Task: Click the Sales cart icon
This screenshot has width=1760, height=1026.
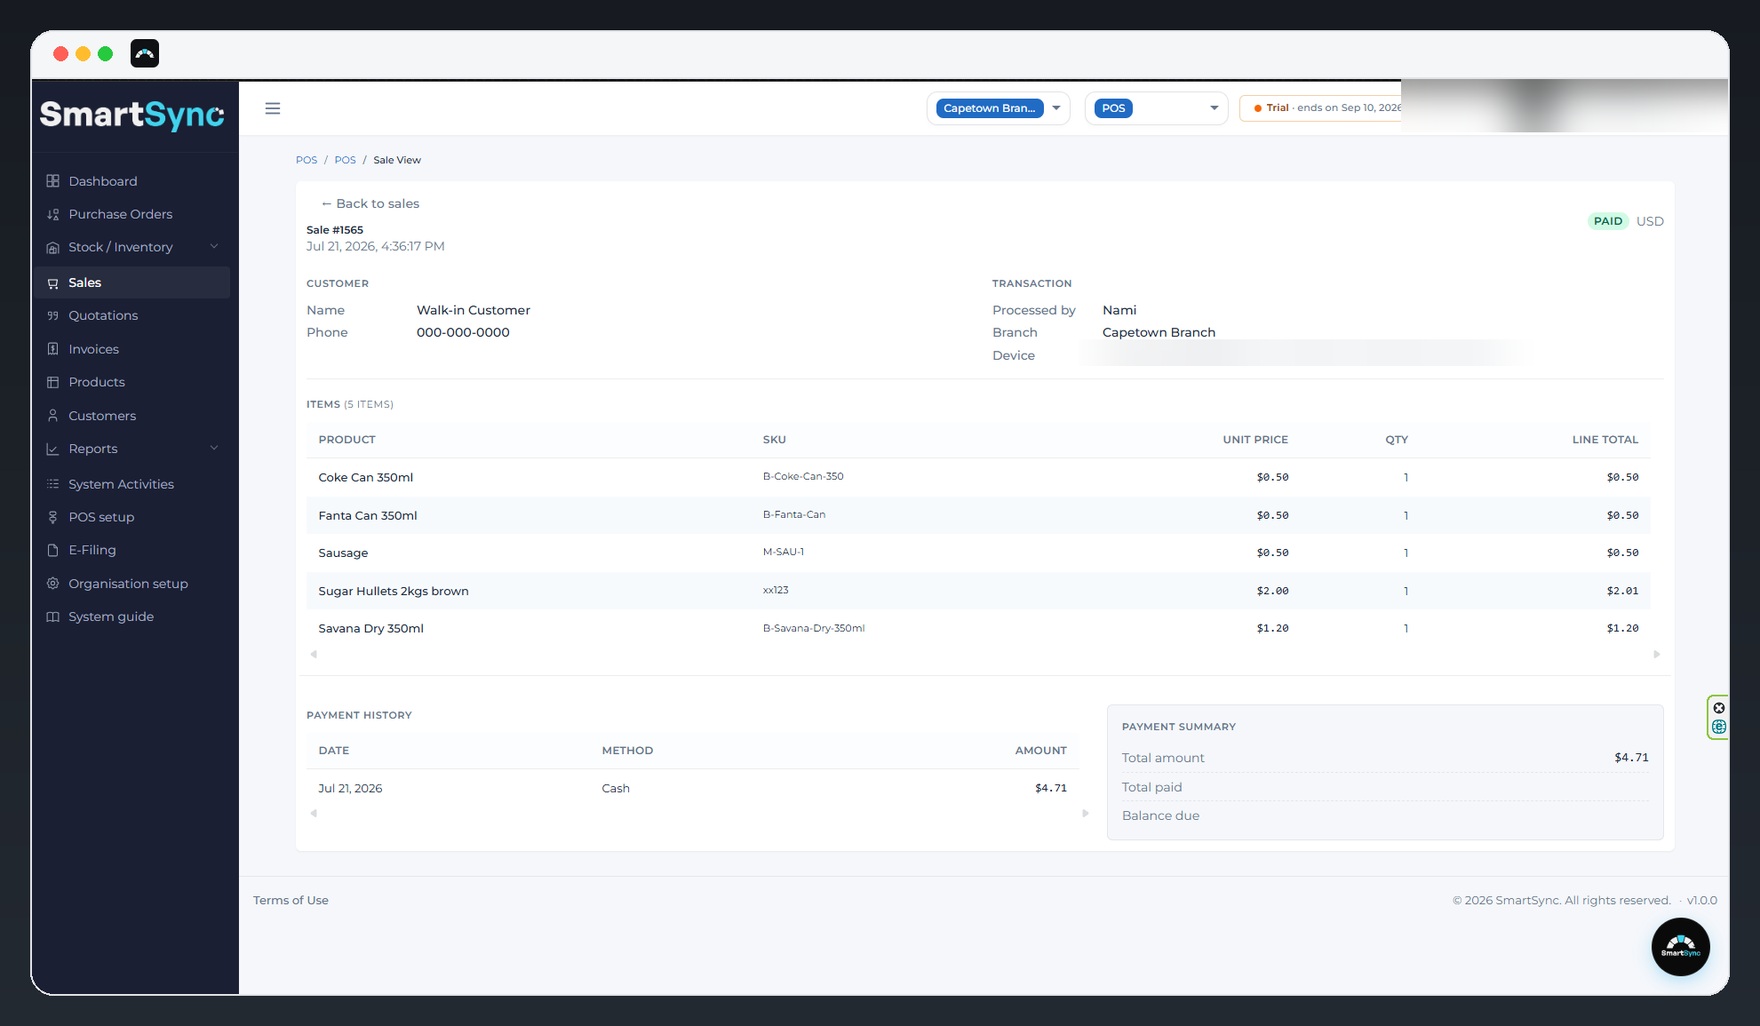Action: click(x=53, y=283)
